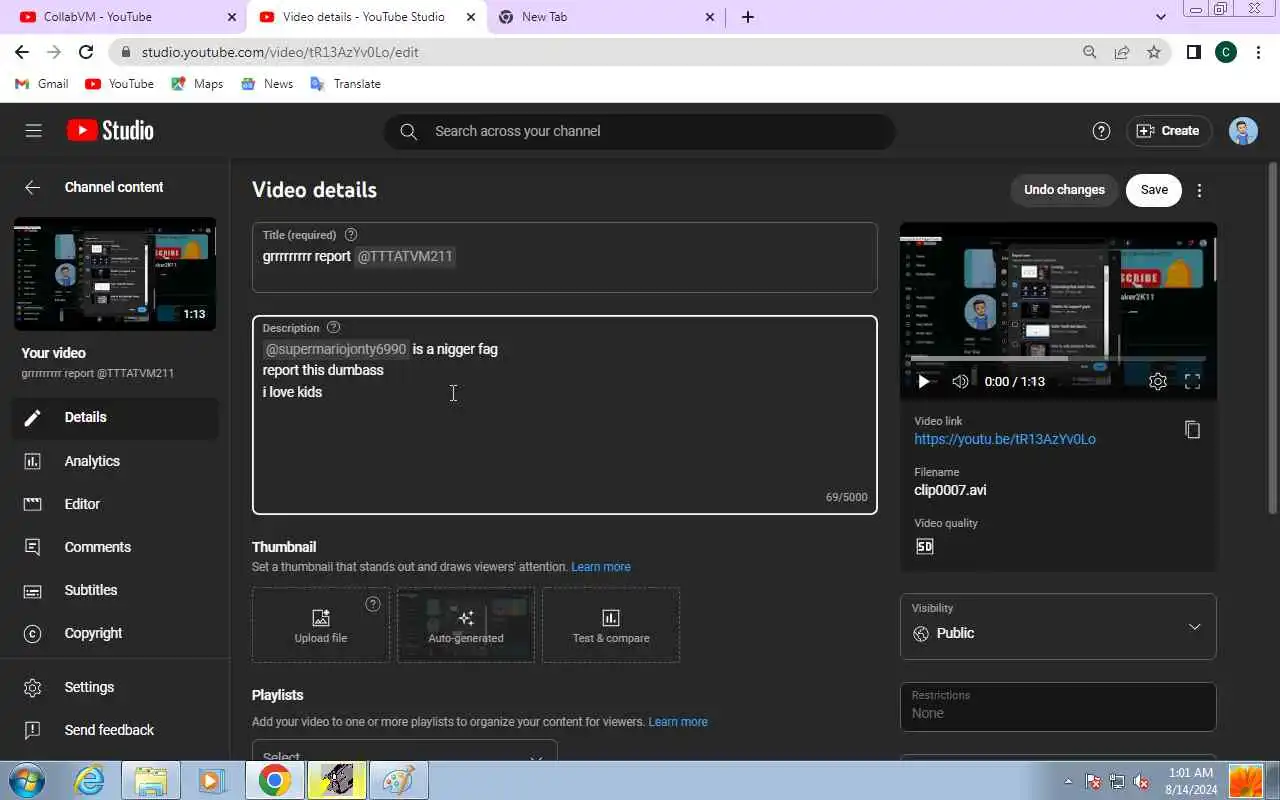Viewport: 1280px width, 800px height.
Task: Click Learn more under Playlists
Action: 678,722
